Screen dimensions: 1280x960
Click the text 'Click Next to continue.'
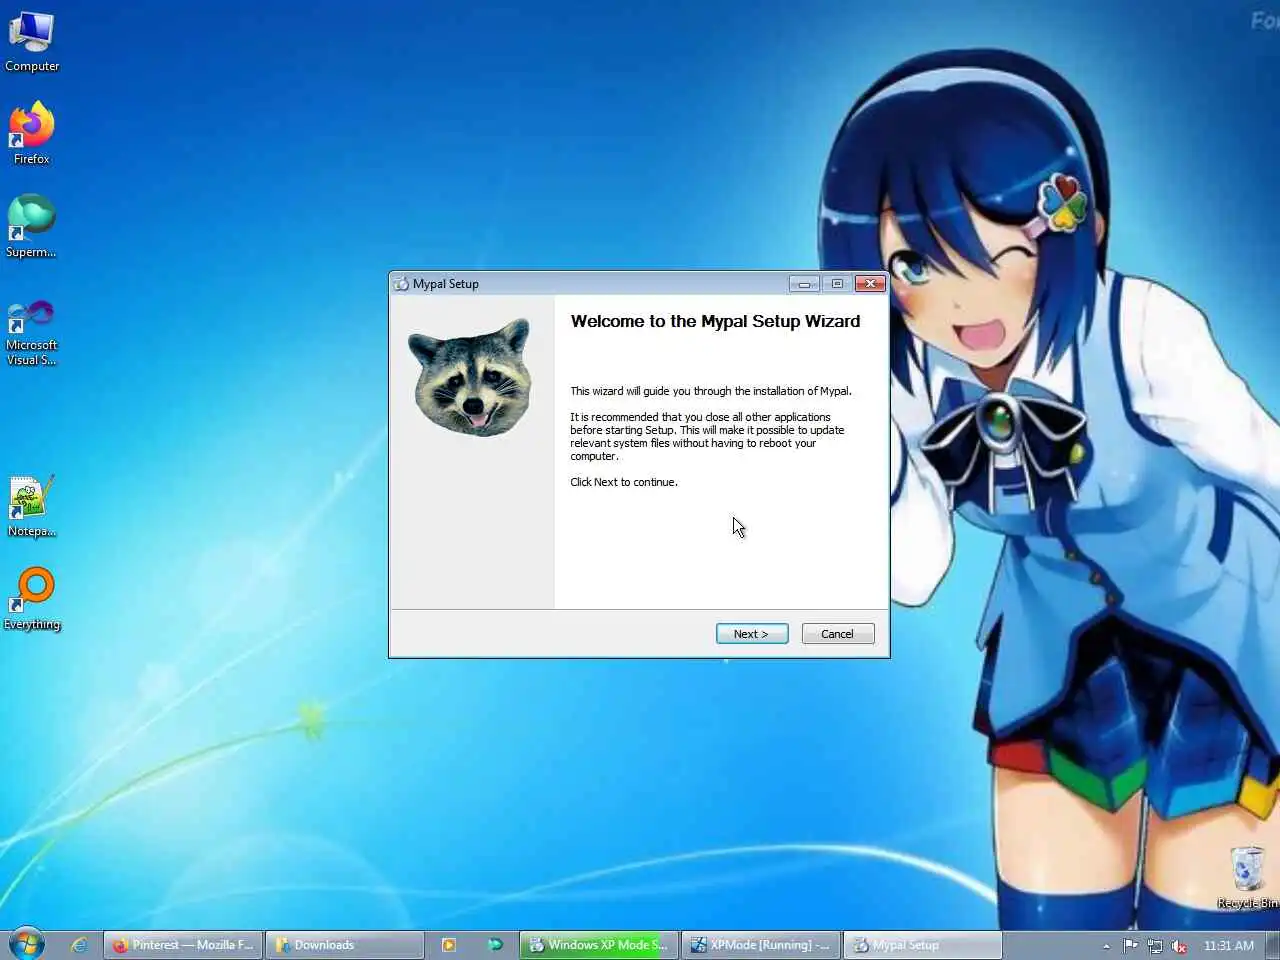624,482
